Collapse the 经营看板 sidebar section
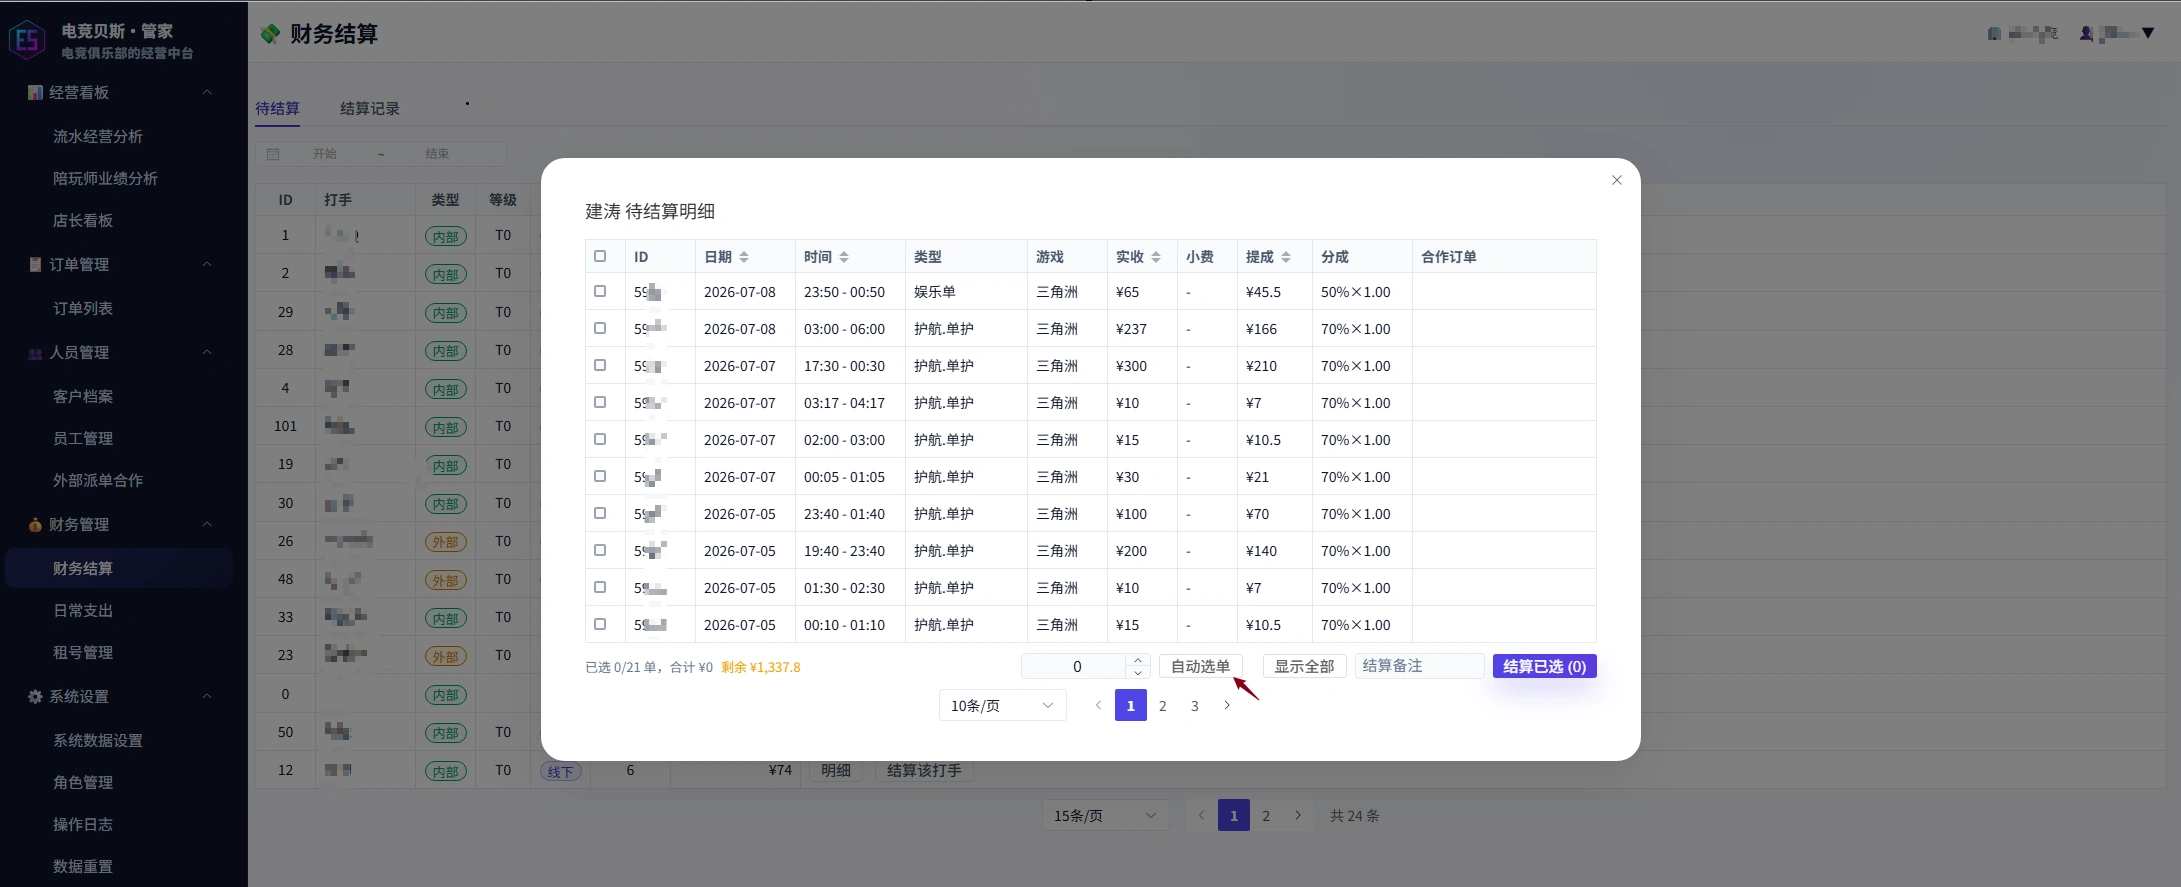Screen dimensions: 2181x887 [x=207, y=93]
